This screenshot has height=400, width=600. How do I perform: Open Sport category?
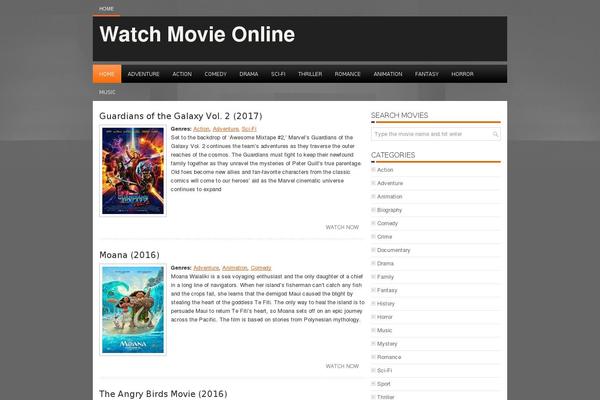point(383,384)
